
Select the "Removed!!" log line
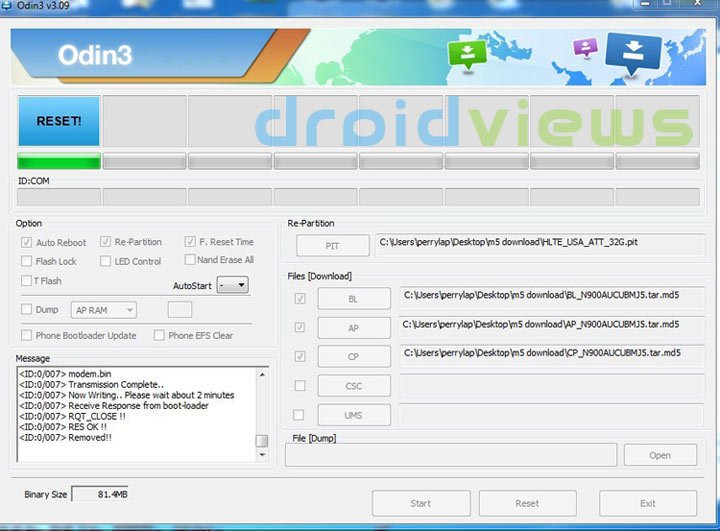click(65, 437)
